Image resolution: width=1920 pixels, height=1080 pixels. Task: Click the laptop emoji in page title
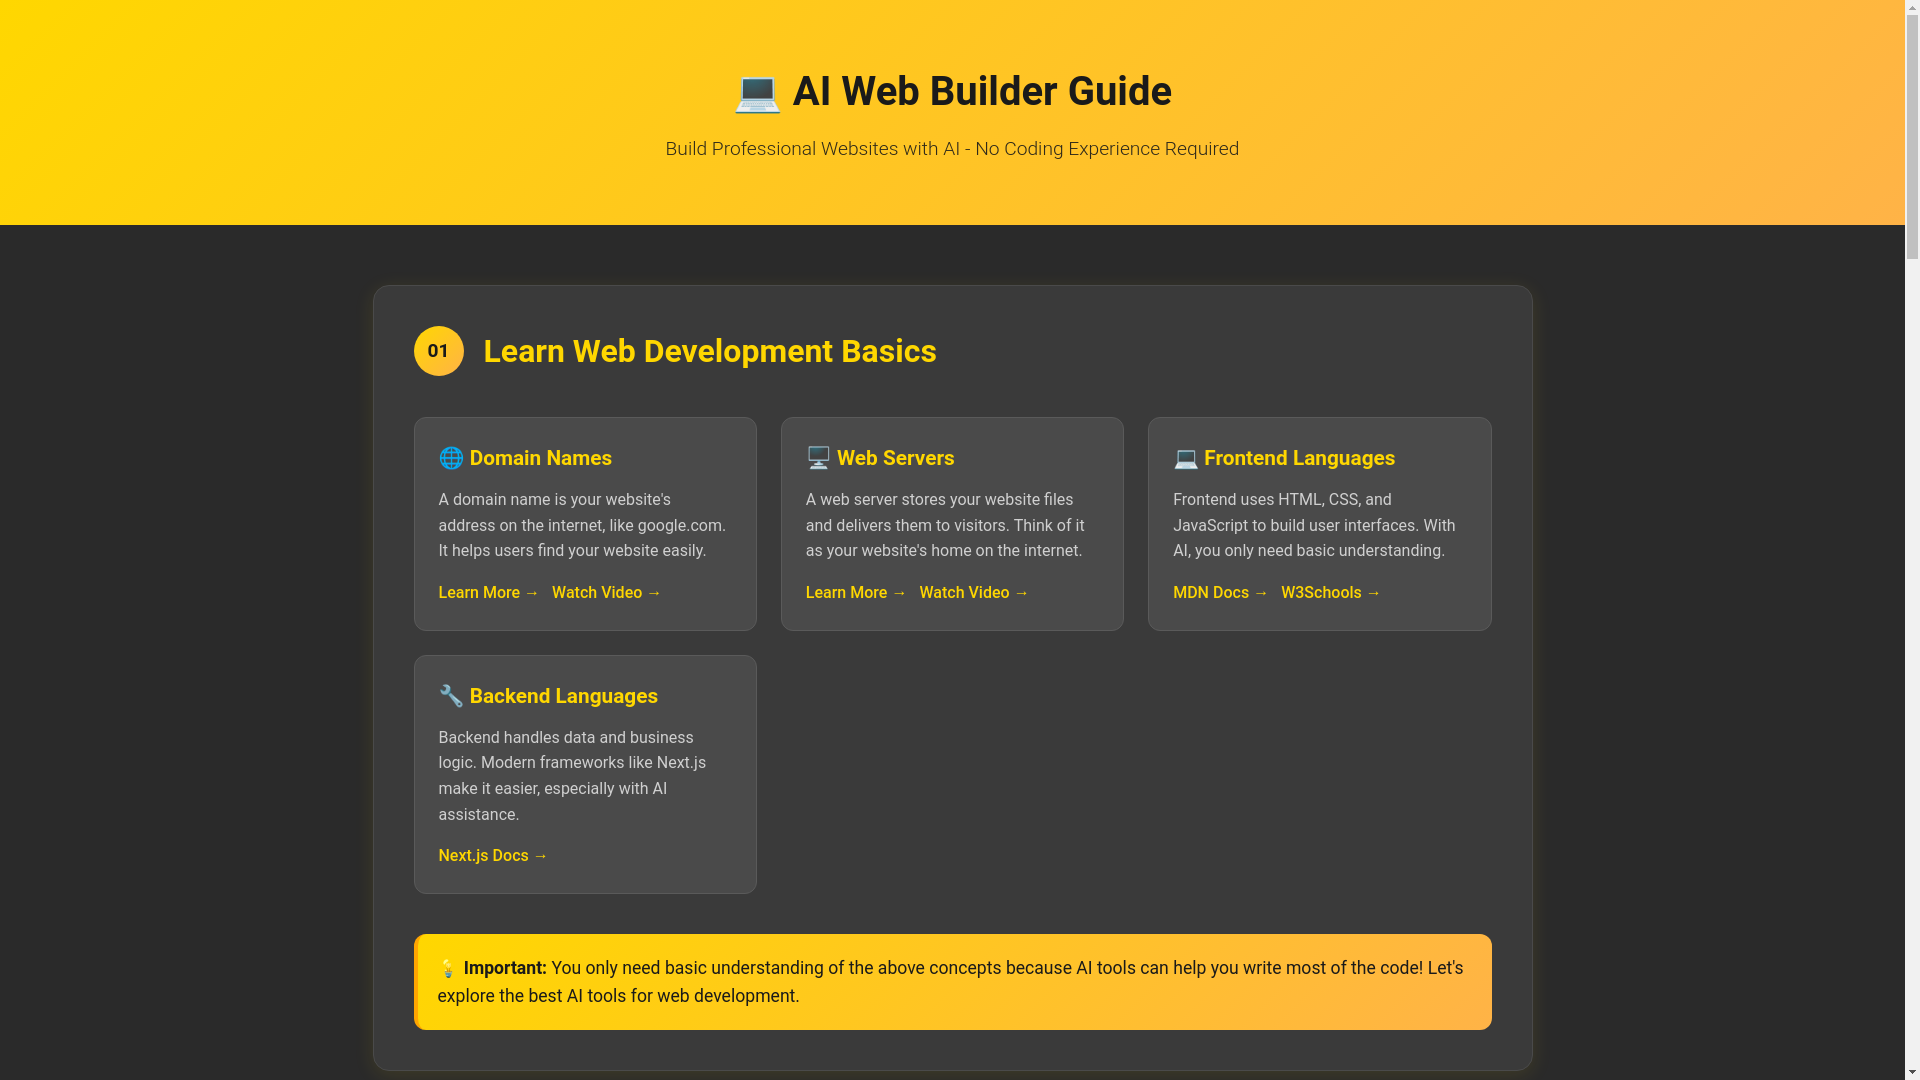757,93
